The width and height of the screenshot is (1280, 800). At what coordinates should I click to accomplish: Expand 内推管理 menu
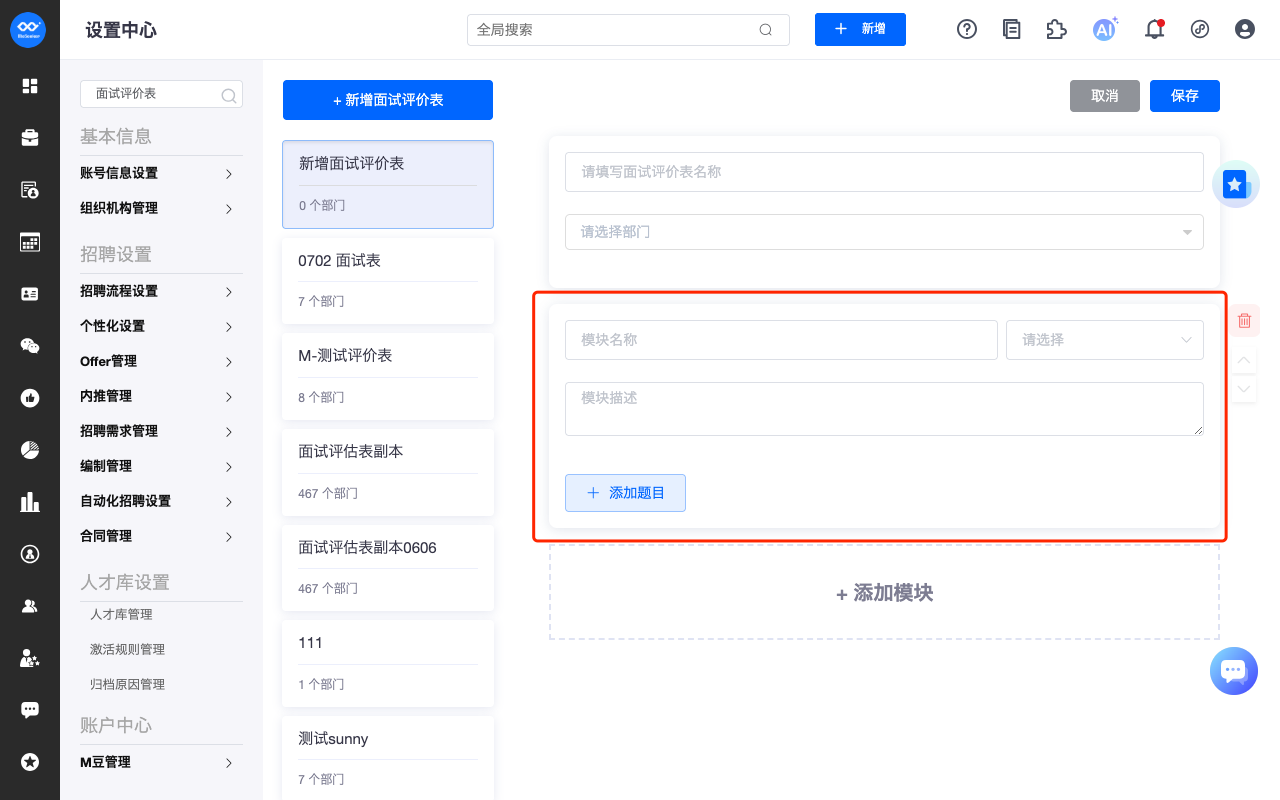[x=161, y=396]
